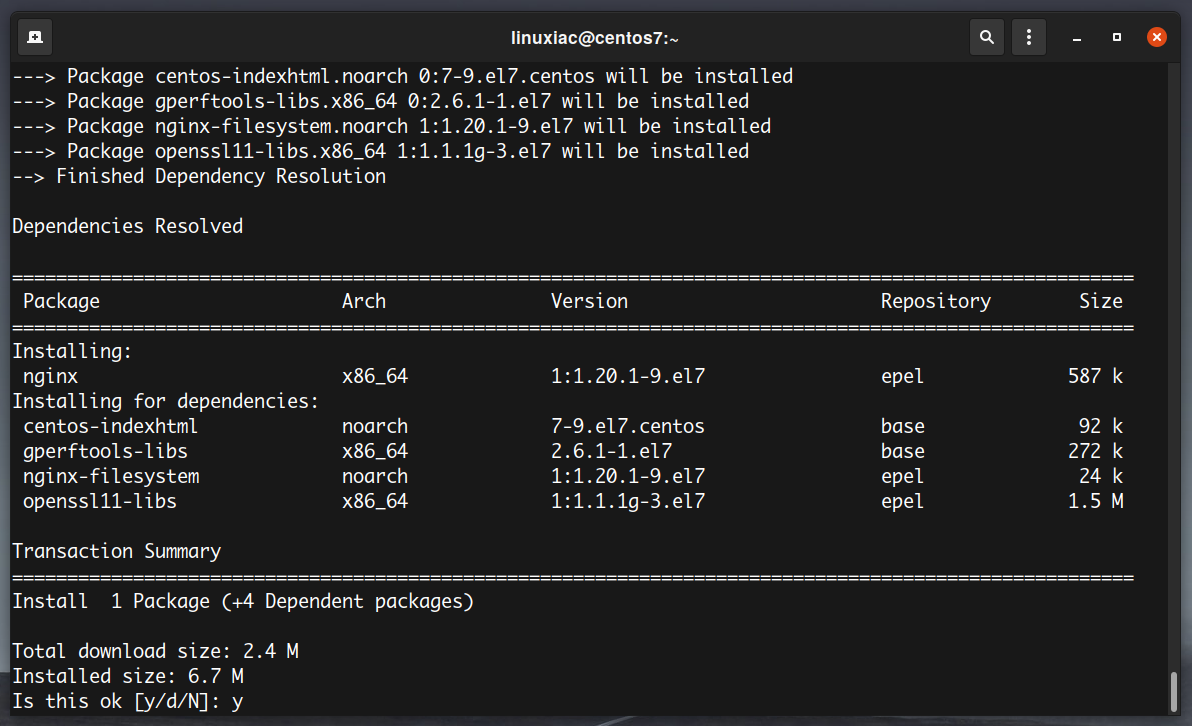Click the new tab plus icon
Image resolution: width=1192 pixels, height=726 pixels.
(34, 36)
